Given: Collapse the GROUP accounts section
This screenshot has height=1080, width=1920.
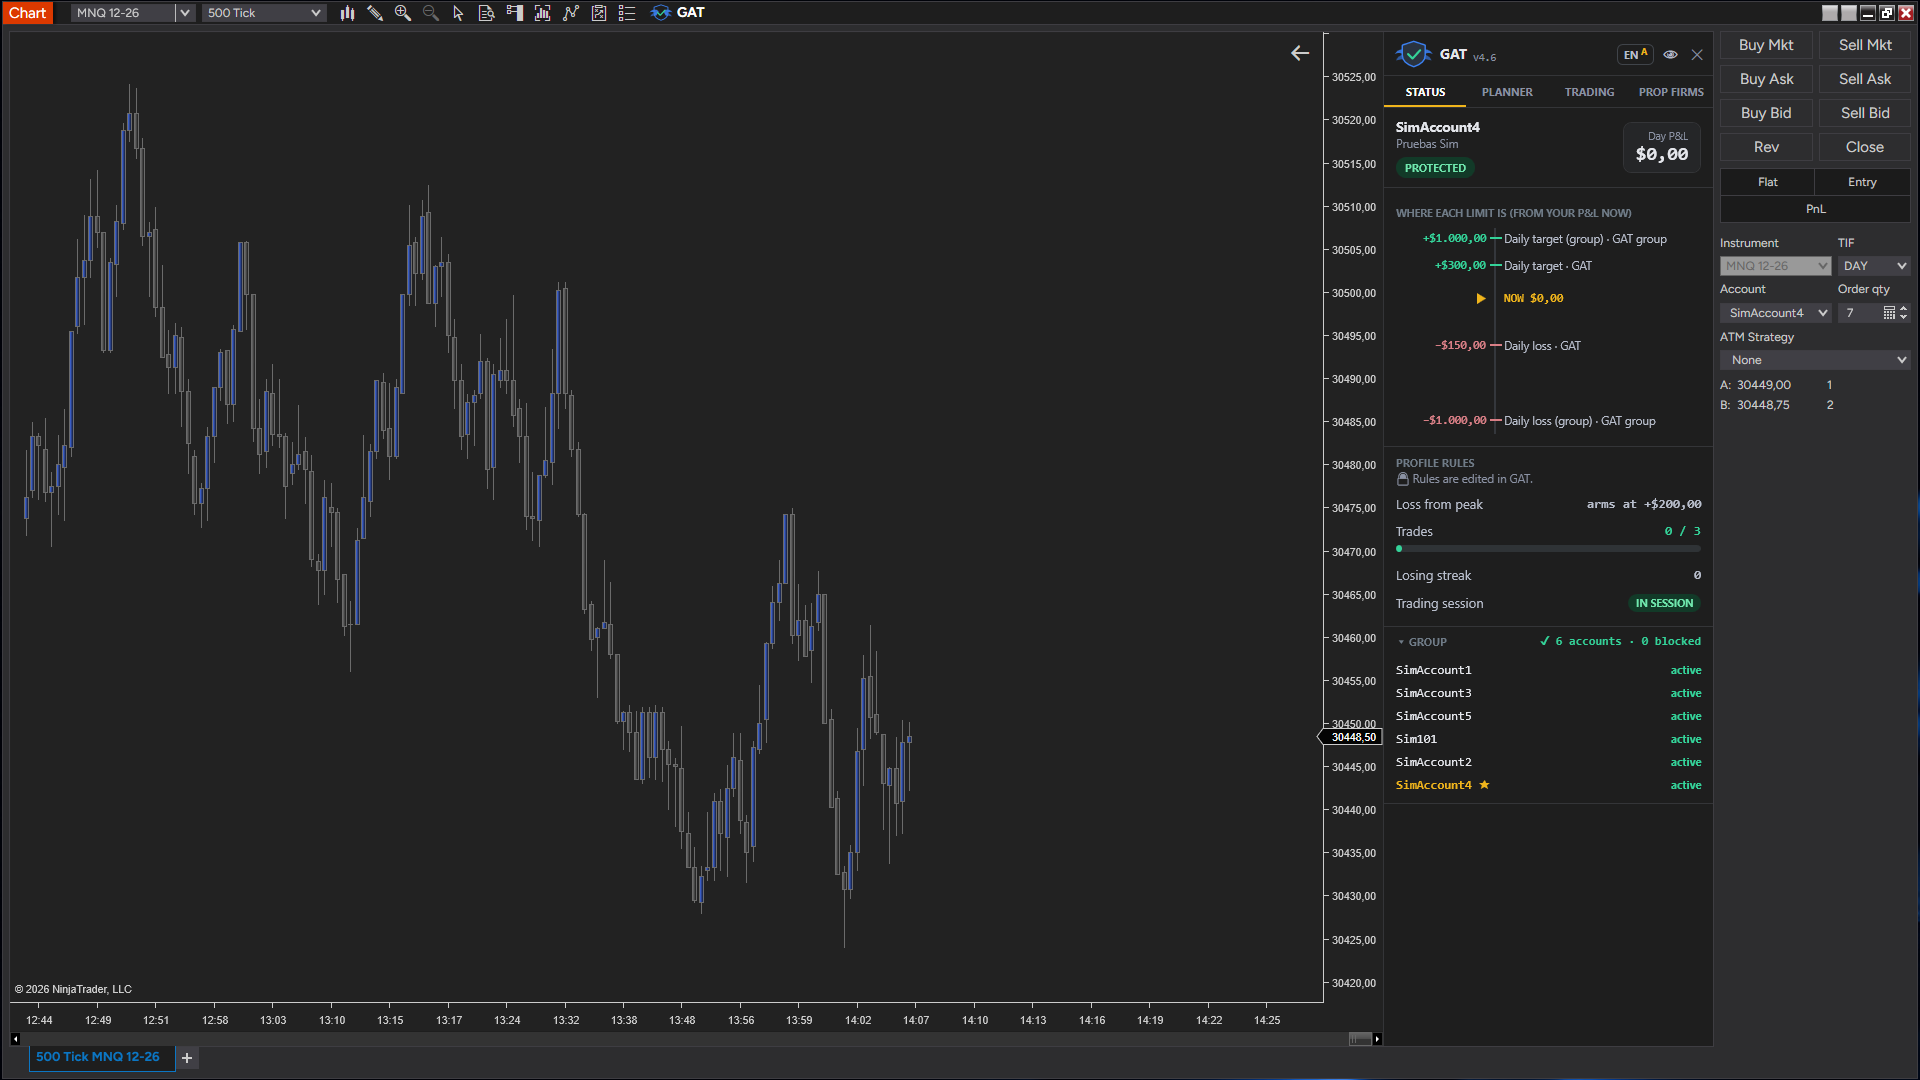Looking at the screenshot, I should coord(1422,642).
